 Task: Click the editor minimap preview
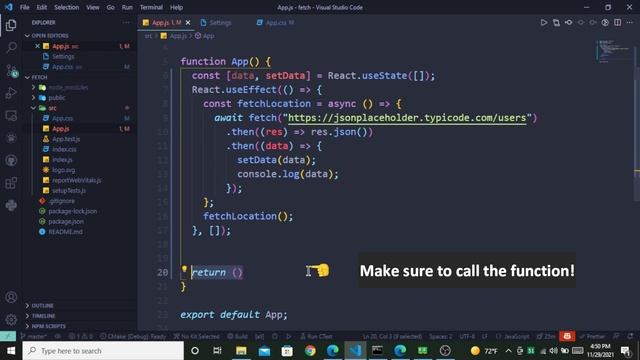click(x=613, y=51)
